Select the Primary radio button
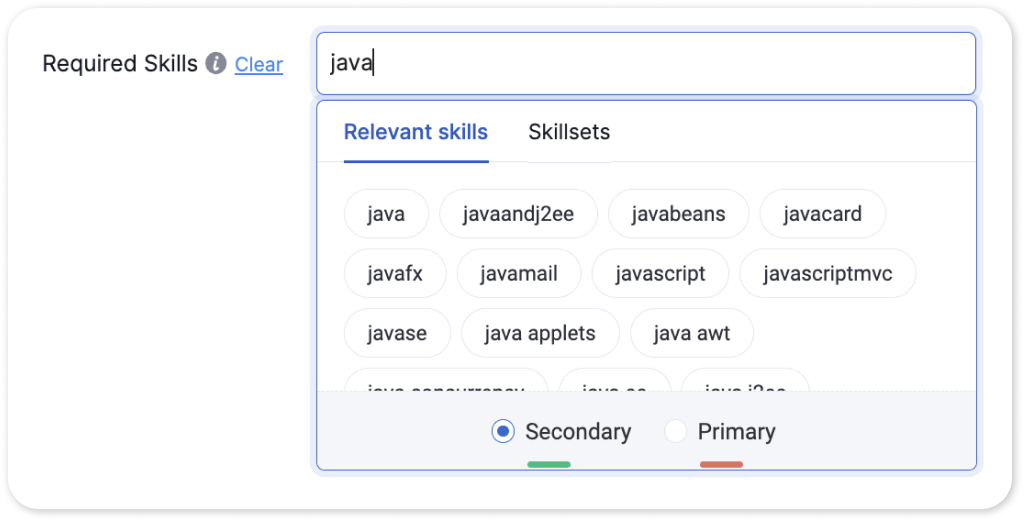The width and height of the screenshot is (1024, 522). (x=675, y=432)
